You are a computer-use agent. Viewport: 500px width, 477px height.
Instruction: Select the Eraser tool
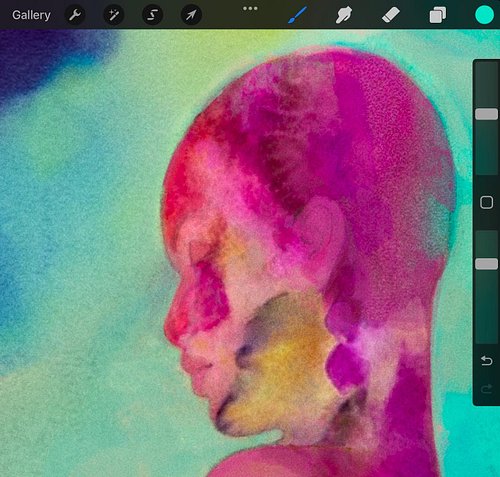click(x=391, y=15)
